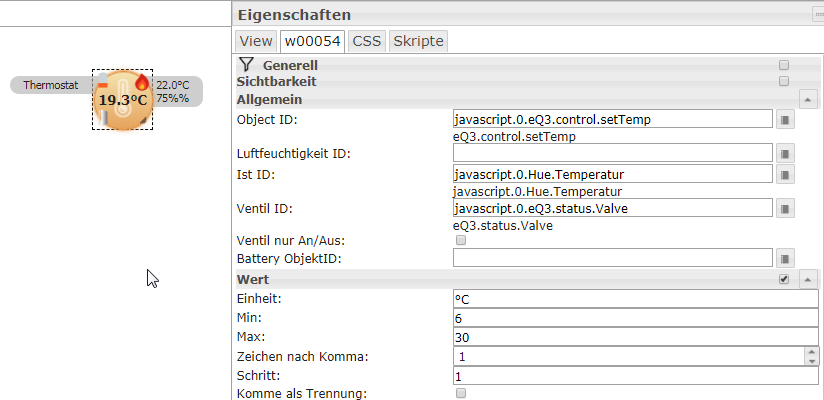
Task: Open object browser for Object ID field
Action: [x=785, y=120]
